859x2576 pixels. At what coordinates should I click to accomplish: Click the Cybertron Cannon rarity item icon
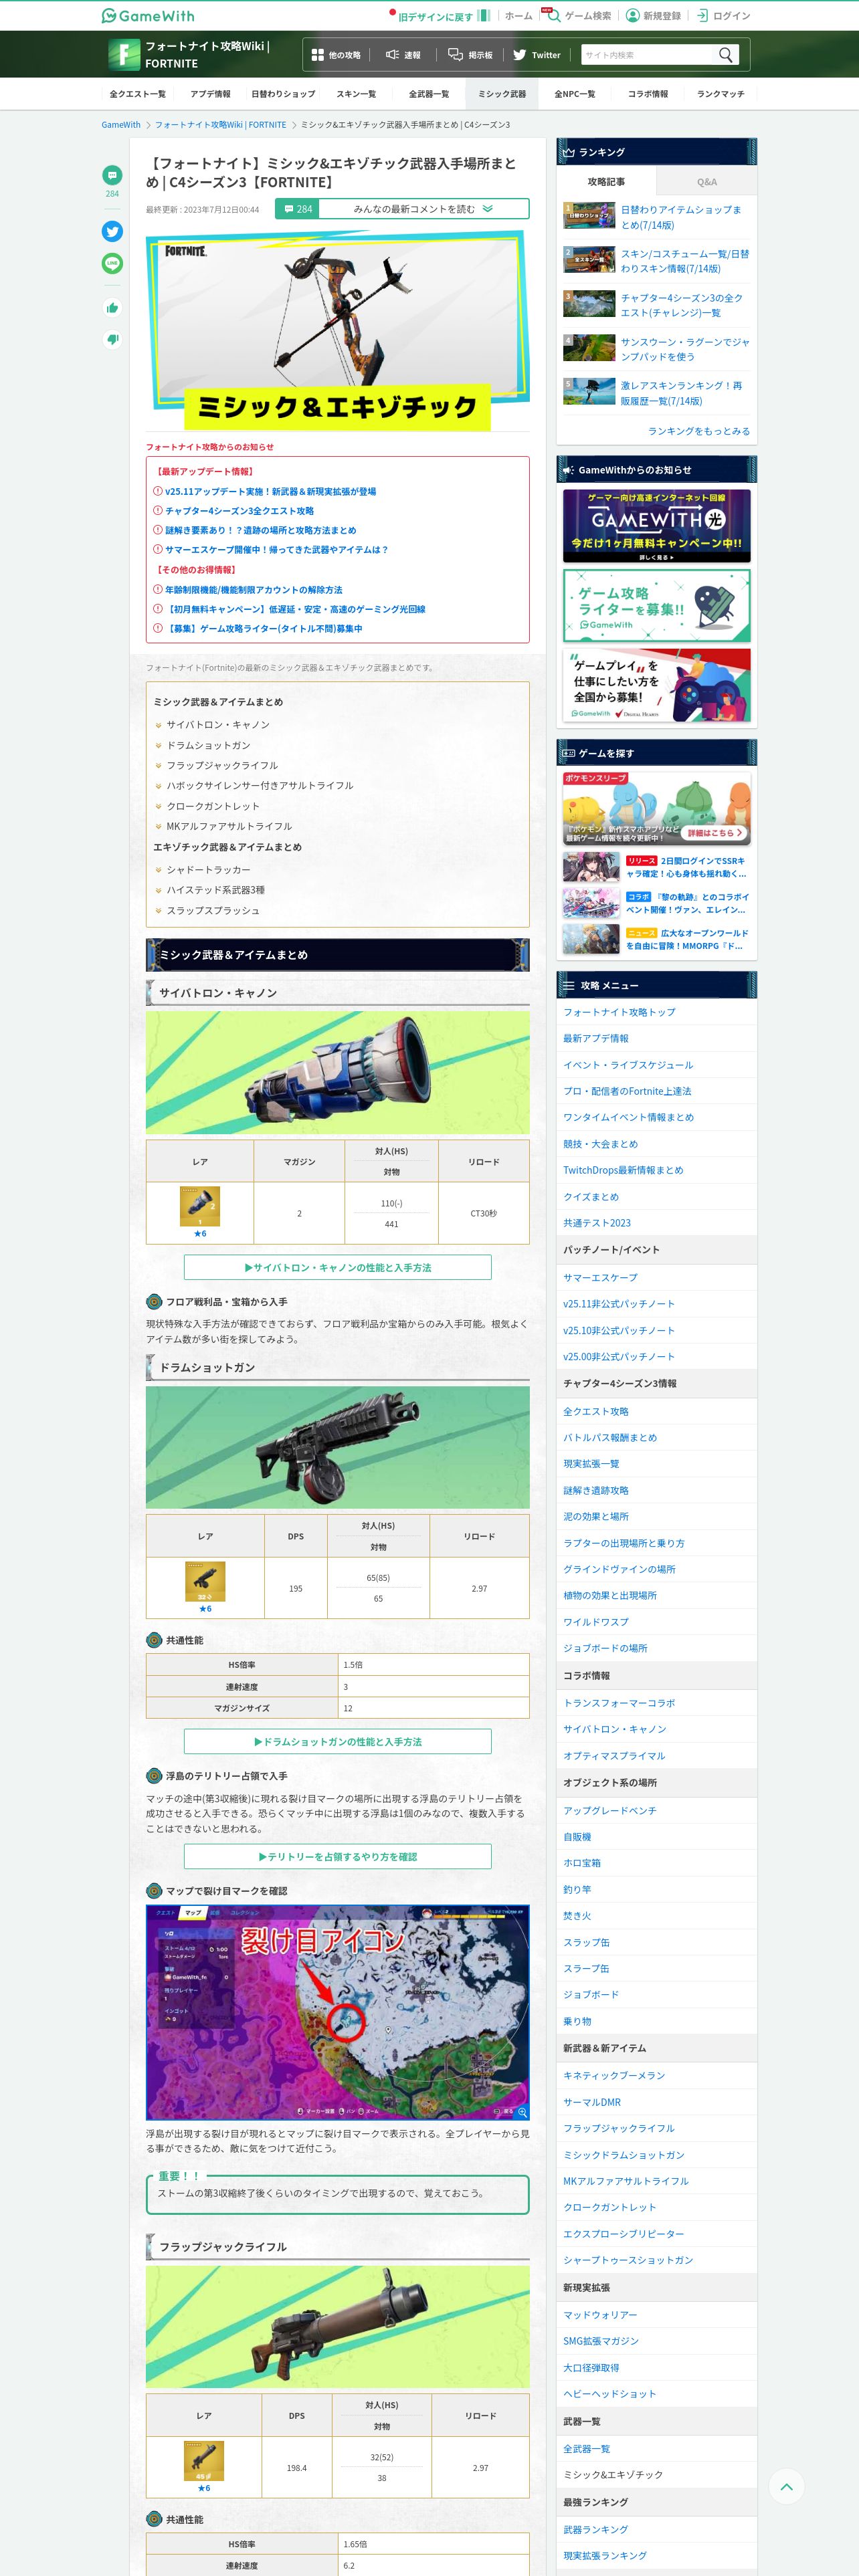(200, 1206)
